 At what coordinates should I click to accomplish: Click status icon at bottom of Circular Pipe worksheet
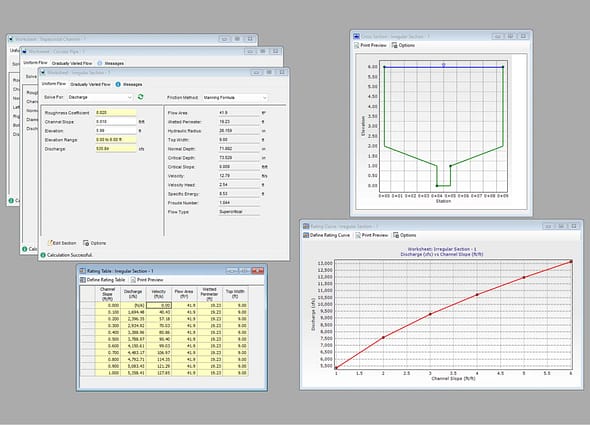[24, 249]
